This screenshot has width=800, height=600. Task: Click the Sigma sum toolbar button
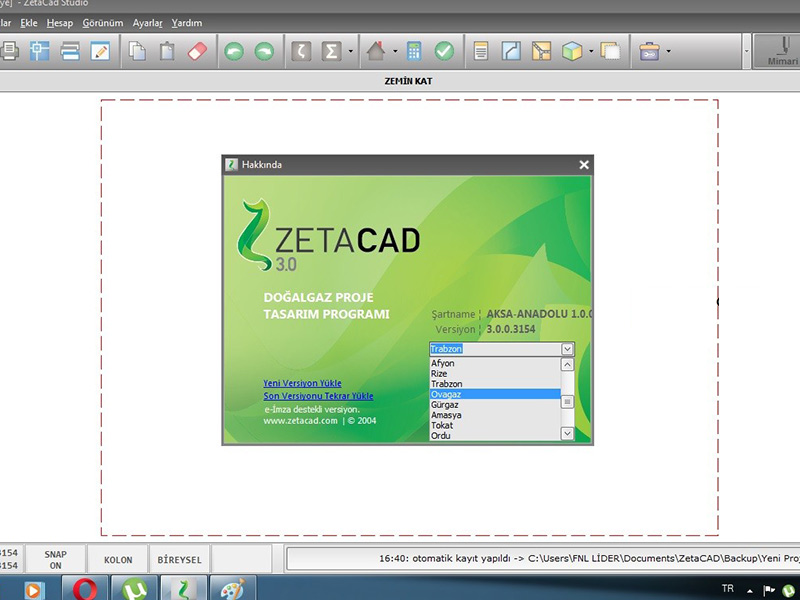tap(331, 51)
